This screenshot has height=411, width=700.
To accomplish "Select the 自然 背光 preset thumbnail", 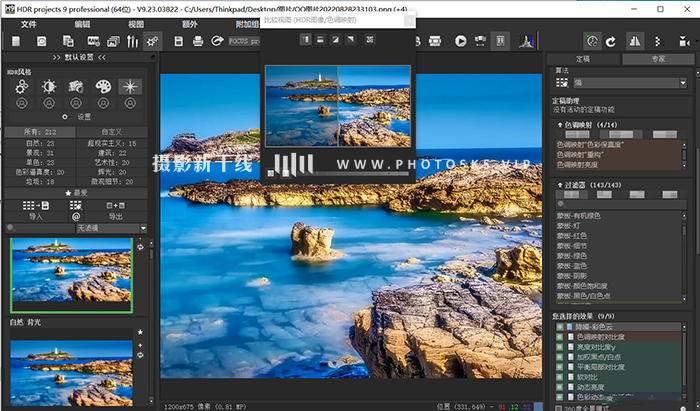I will pos(71,373).
